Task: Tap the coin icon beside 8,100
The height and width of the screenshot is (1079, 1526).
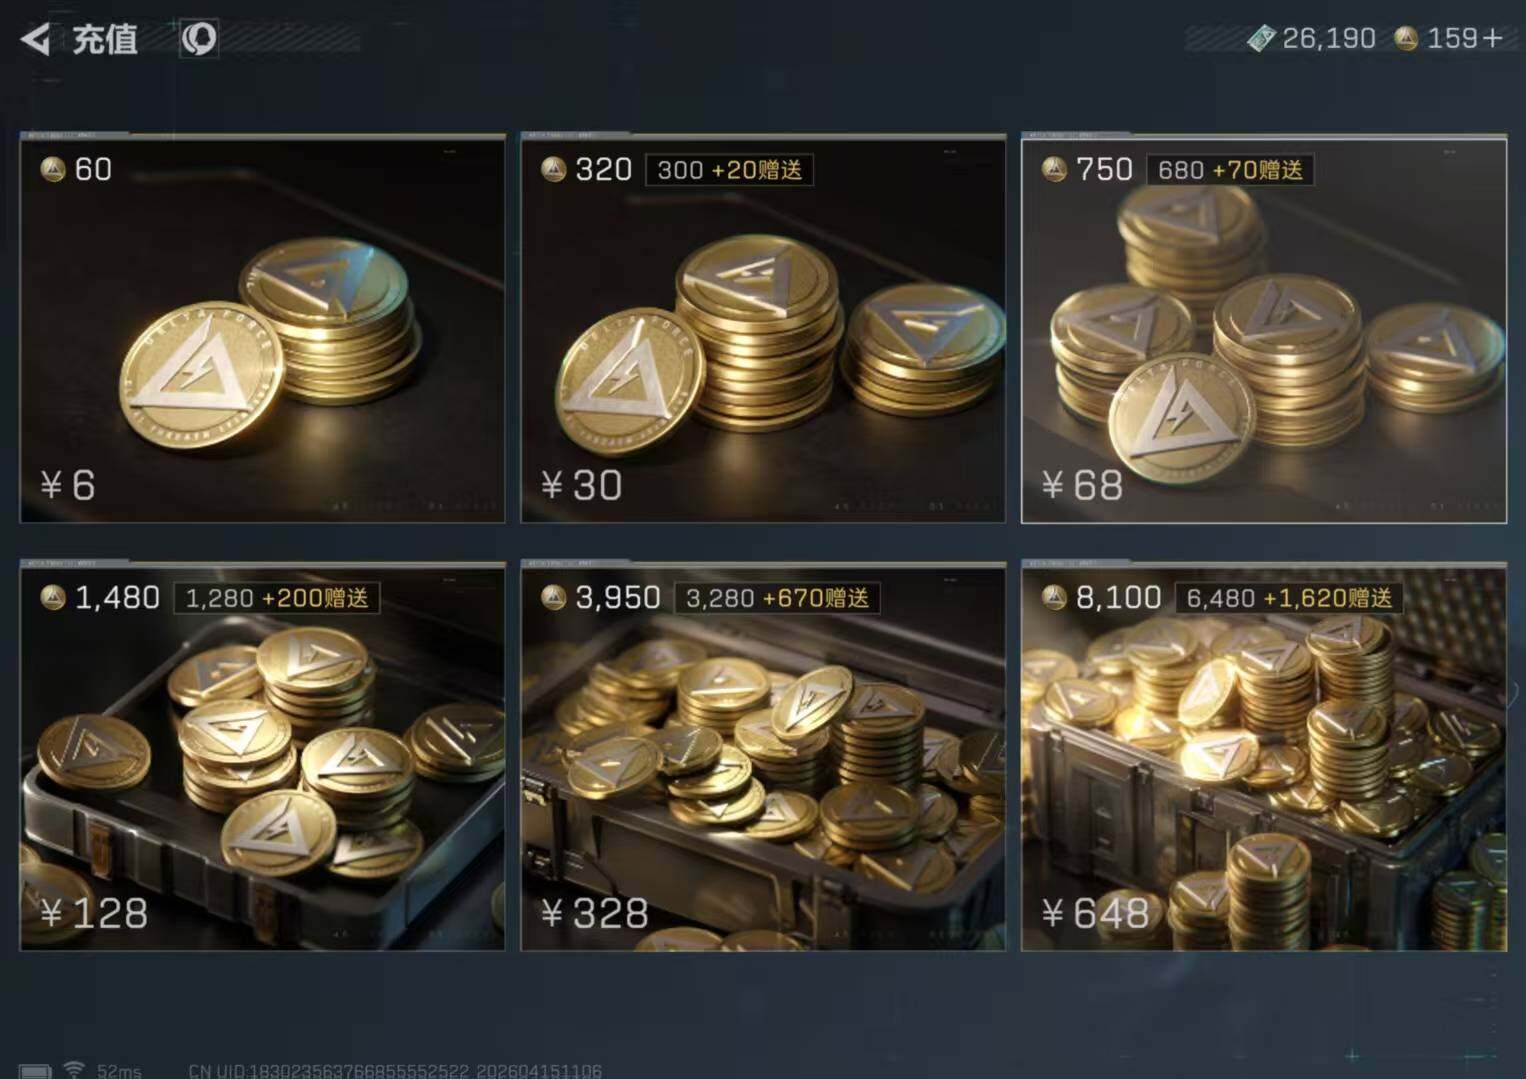Action: pos(1053,598)
